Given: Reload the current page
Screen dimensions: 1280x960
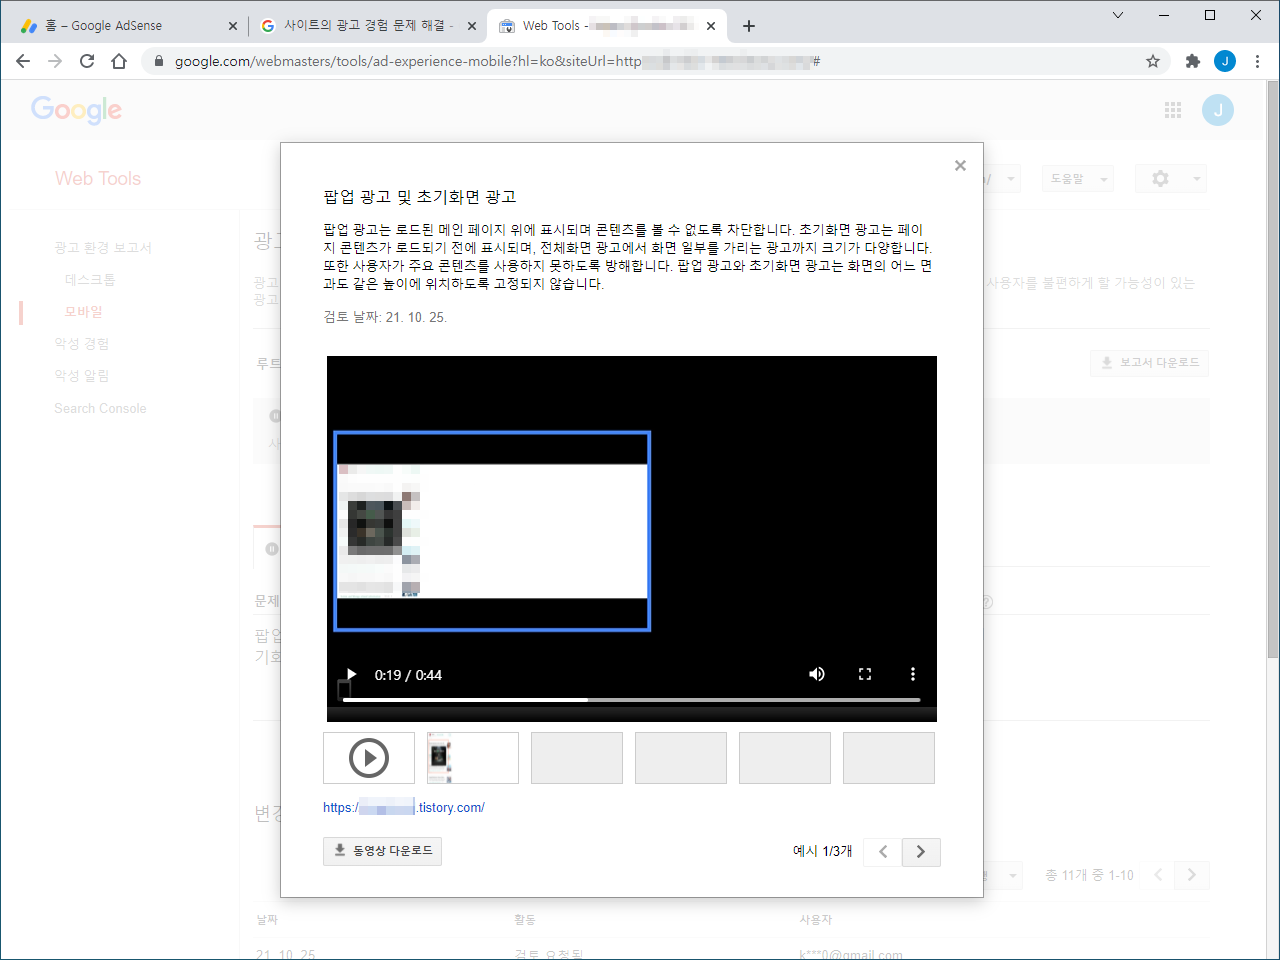Looking at the screenshot, I should tap(87, 61).
